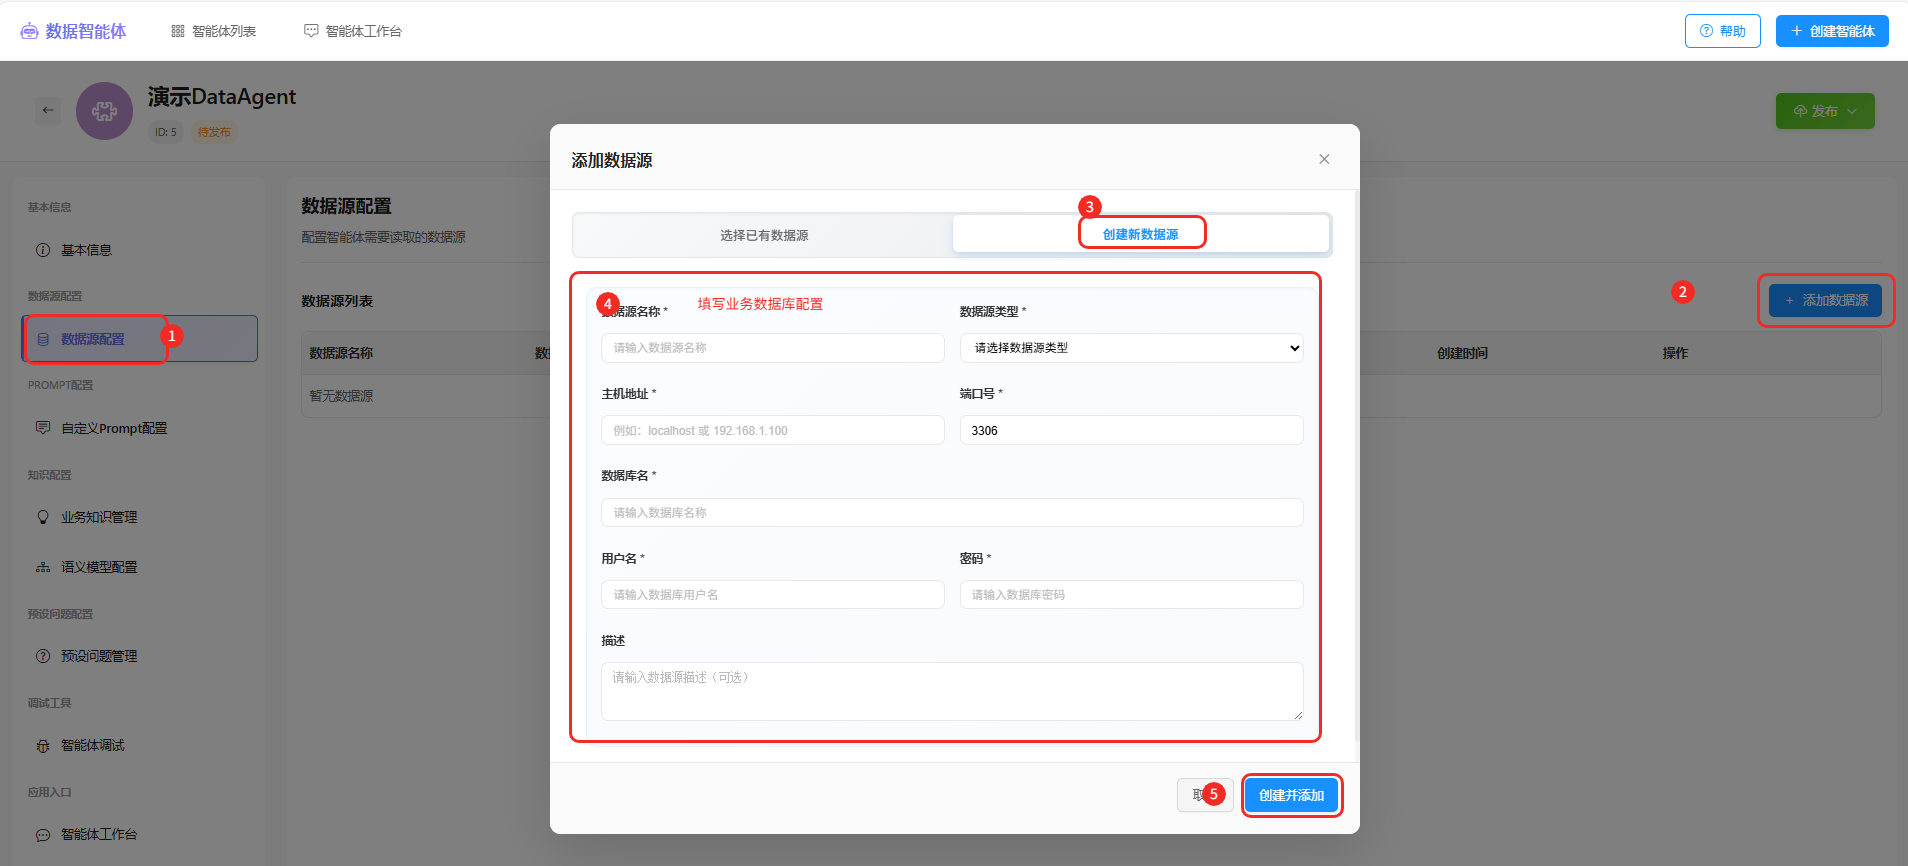This screenshot has width=1908, height=866.
Task: Expand the 发布 dropdown chevron
Action: click(x=1852, y=111)
